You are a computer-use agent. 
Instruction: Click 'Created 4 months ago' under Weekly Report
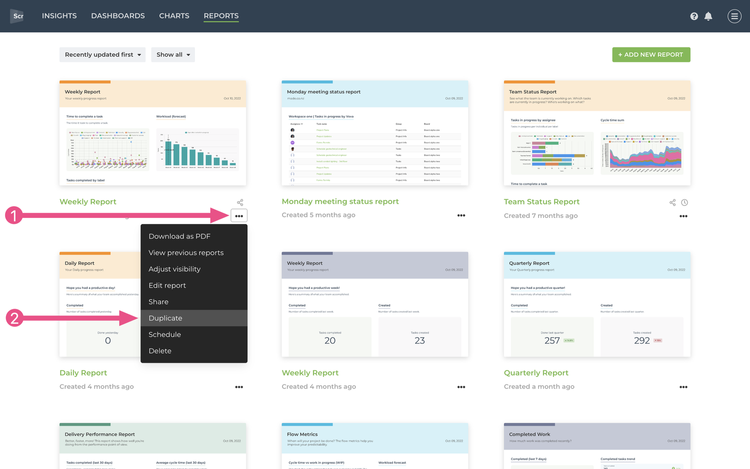pos(319,386)
